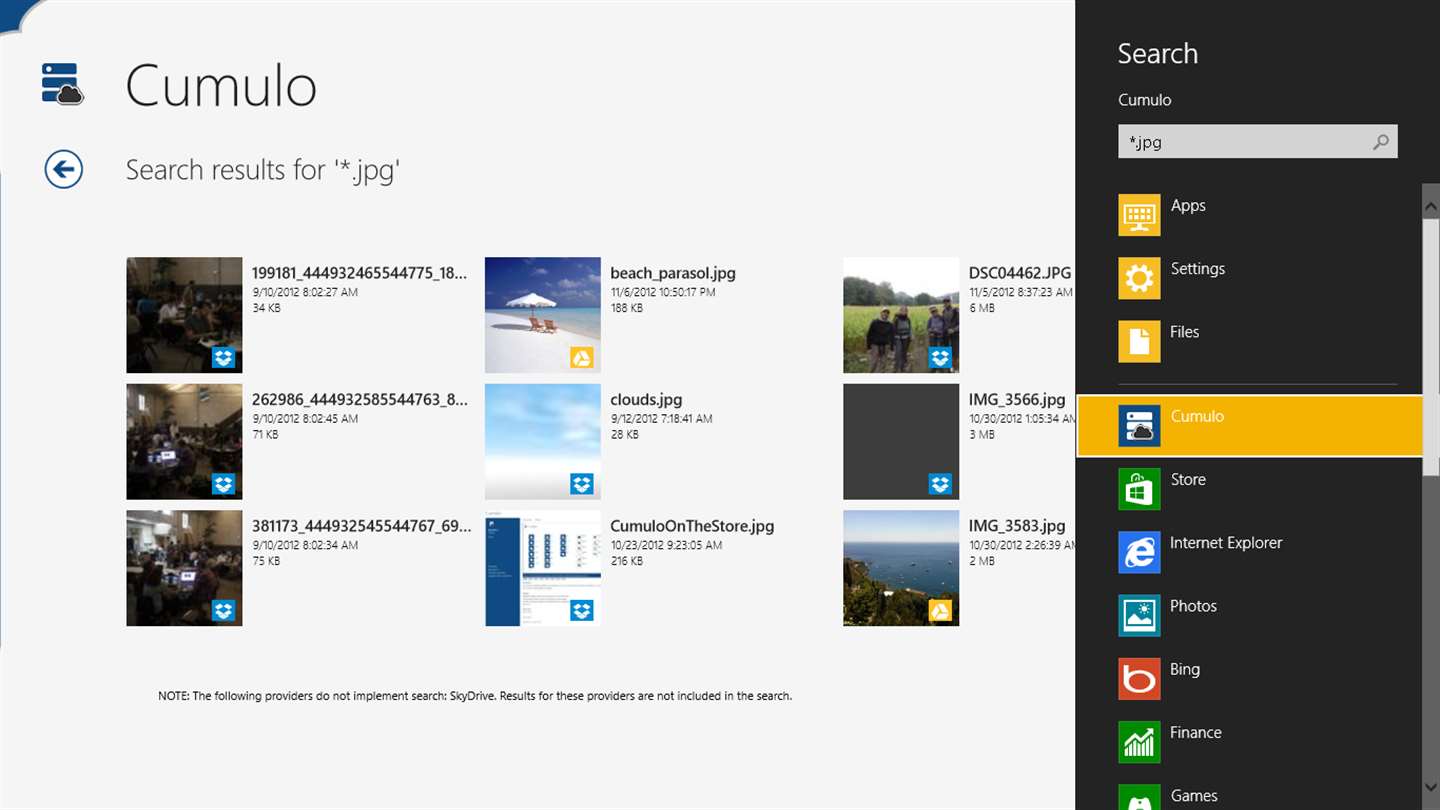
Task: Open the IMG_3566.jpg dark thumbnail
Action: [x=901, y=441]
